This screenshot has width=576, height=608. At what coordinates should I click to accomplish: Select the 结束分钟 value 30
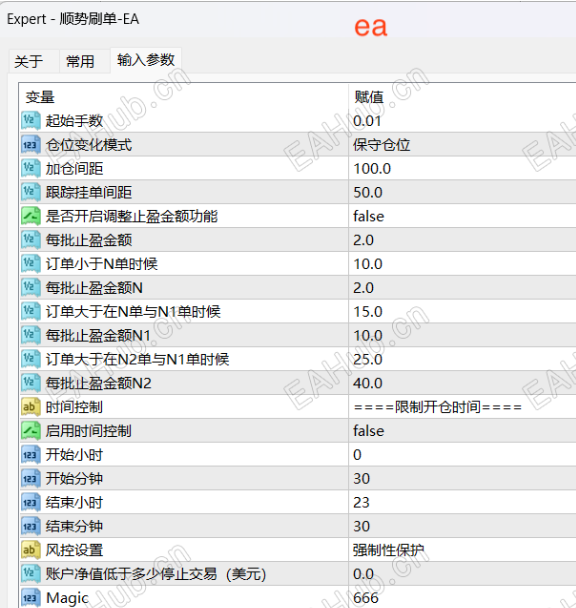(x=361, y=527)
